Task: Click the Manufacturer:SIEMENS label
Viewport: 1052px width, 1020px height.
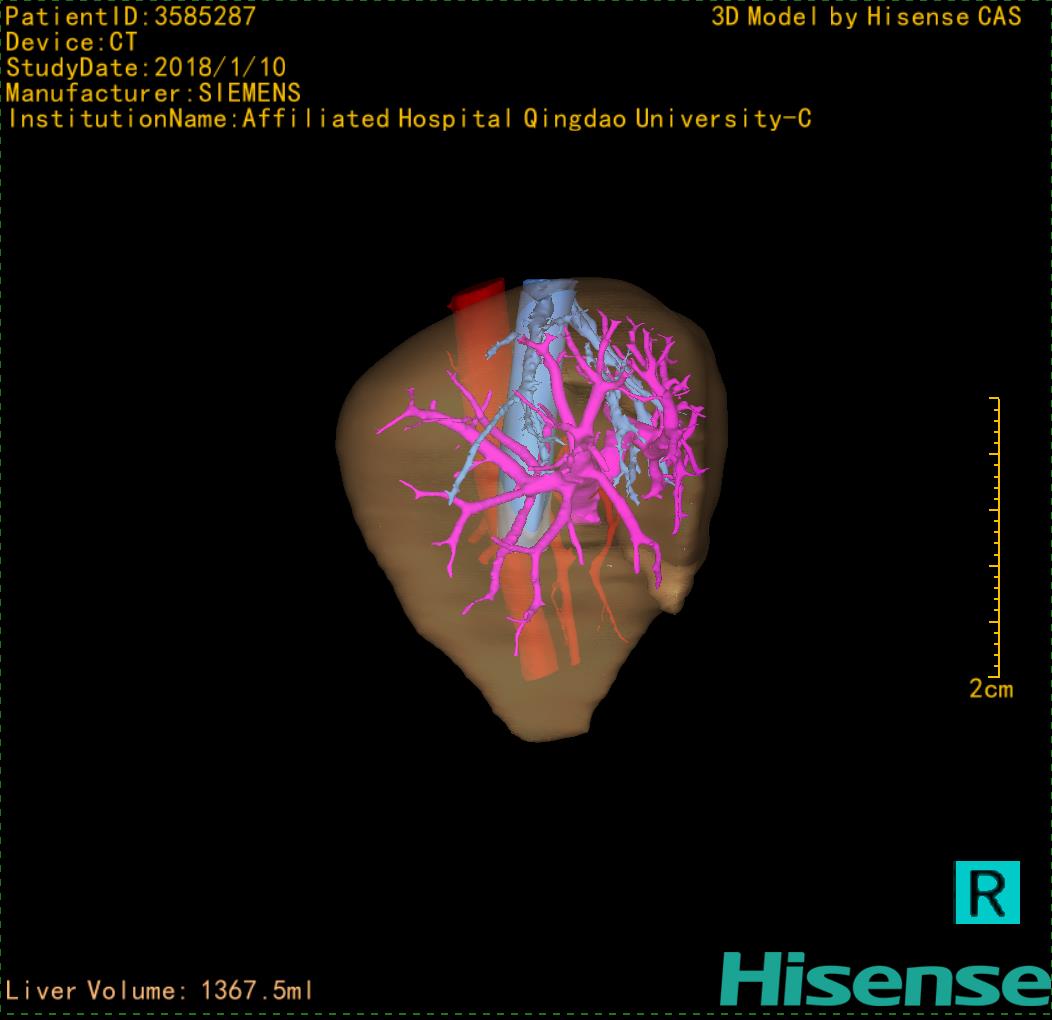Action: pyautogui.click(x=153, y=93)
